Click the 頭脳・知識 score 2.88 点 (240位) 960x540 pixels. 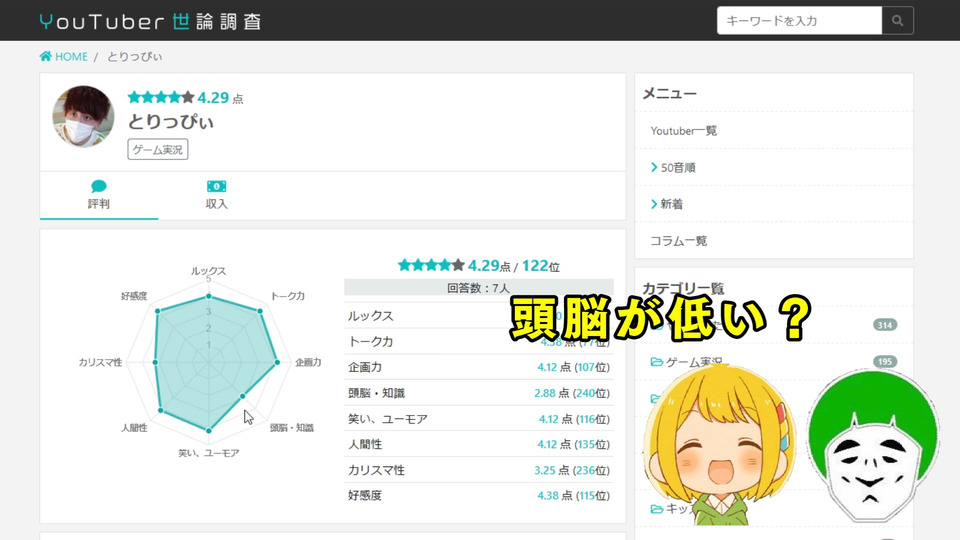click(x=571, y=393)
